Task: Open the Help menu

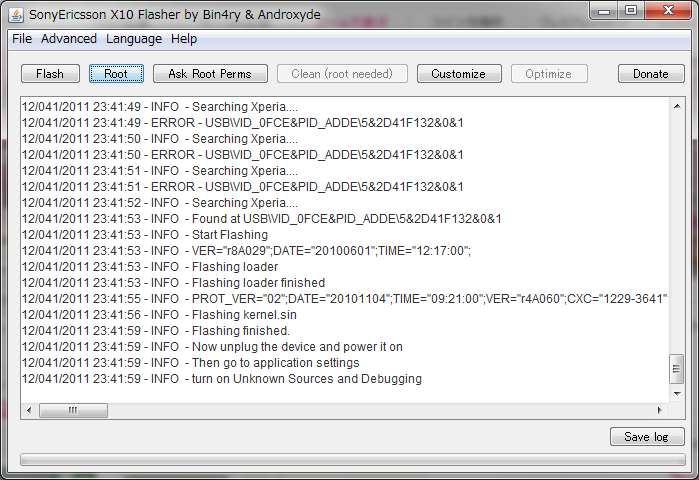Action: click(184, 39)
